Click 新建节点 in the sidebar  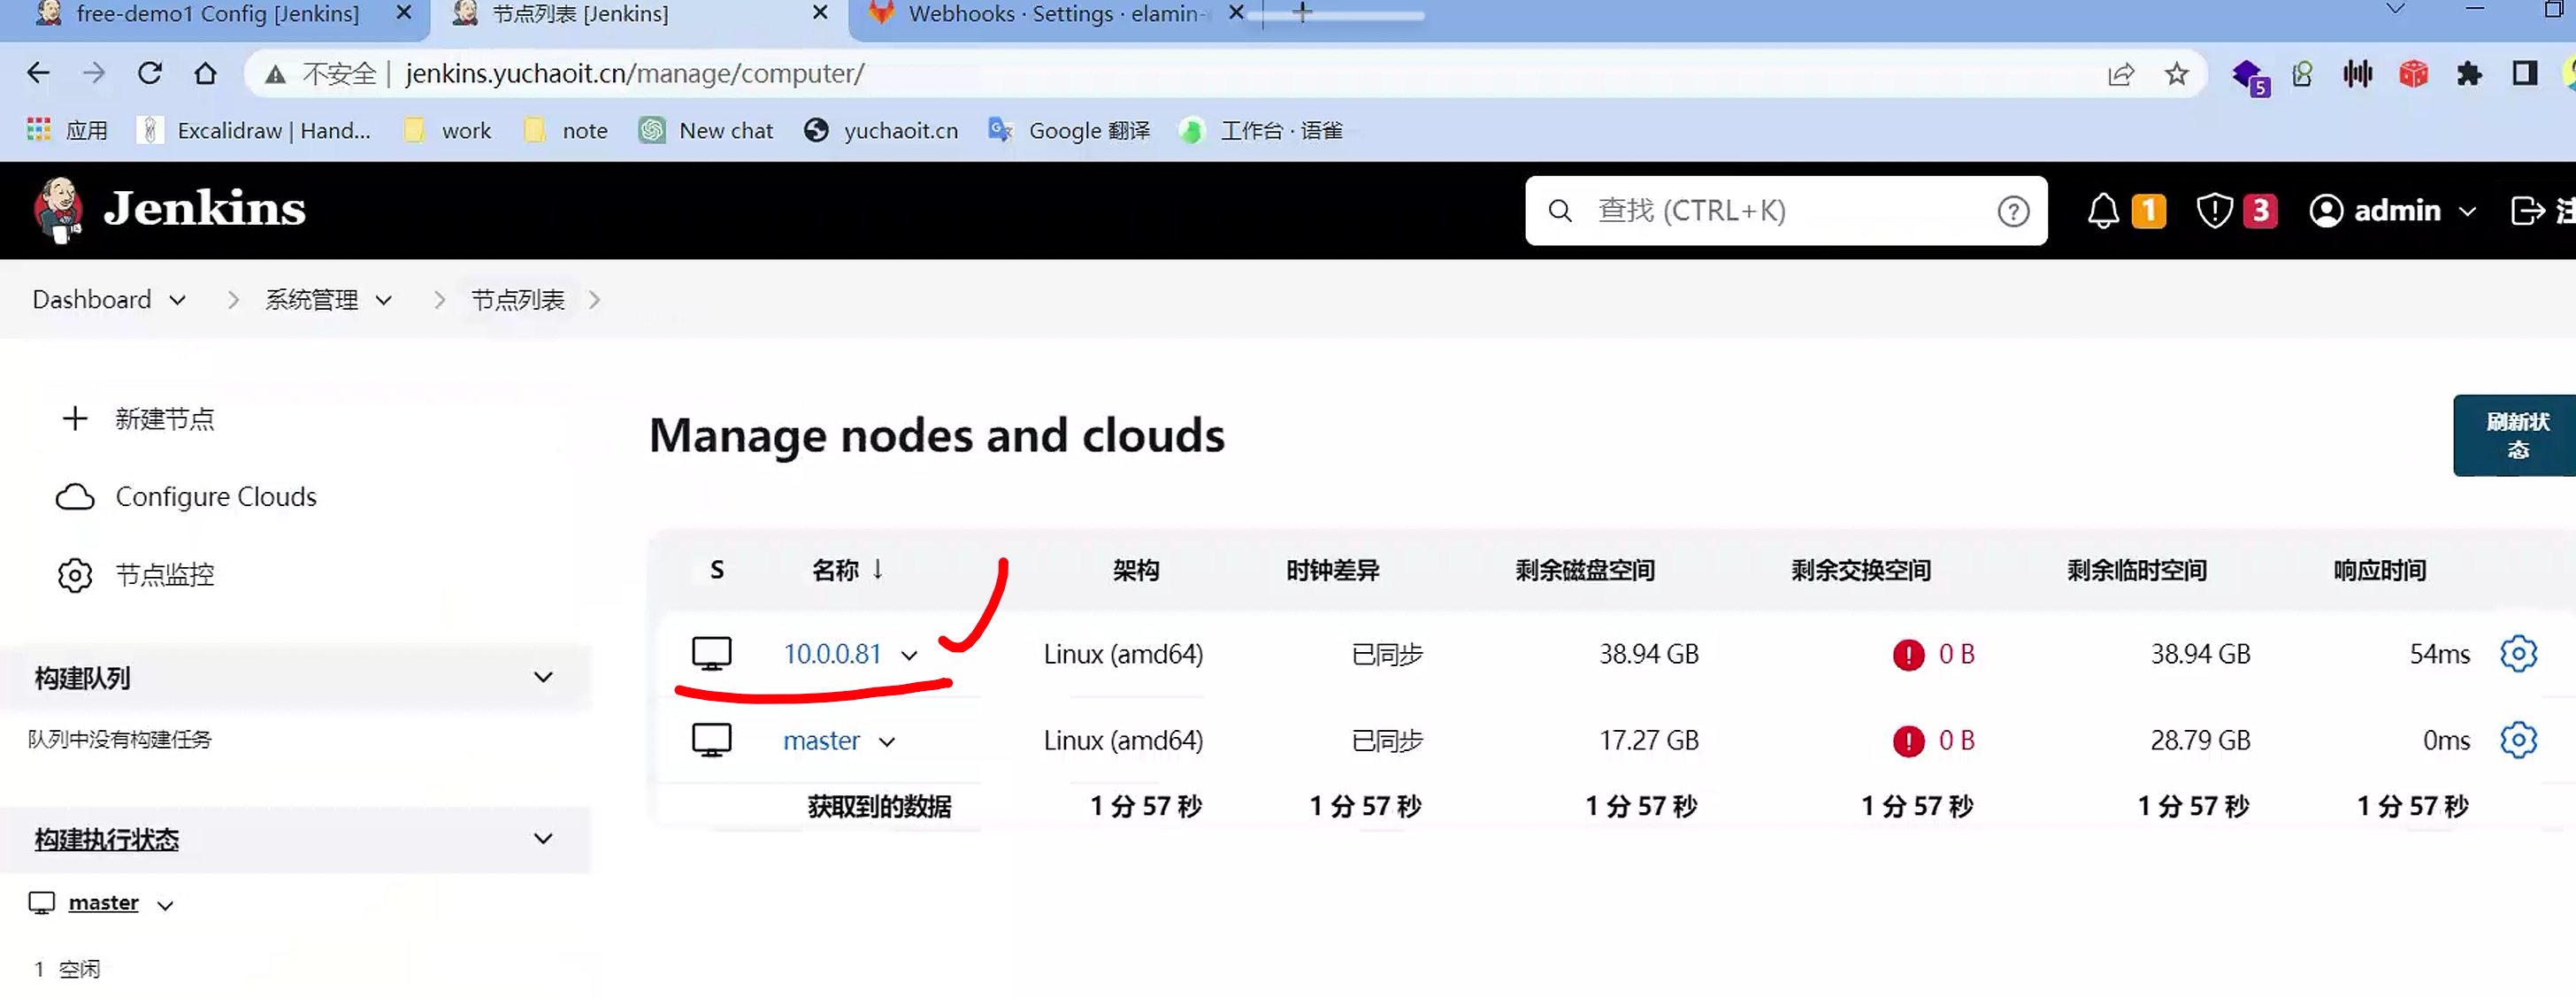165,418
